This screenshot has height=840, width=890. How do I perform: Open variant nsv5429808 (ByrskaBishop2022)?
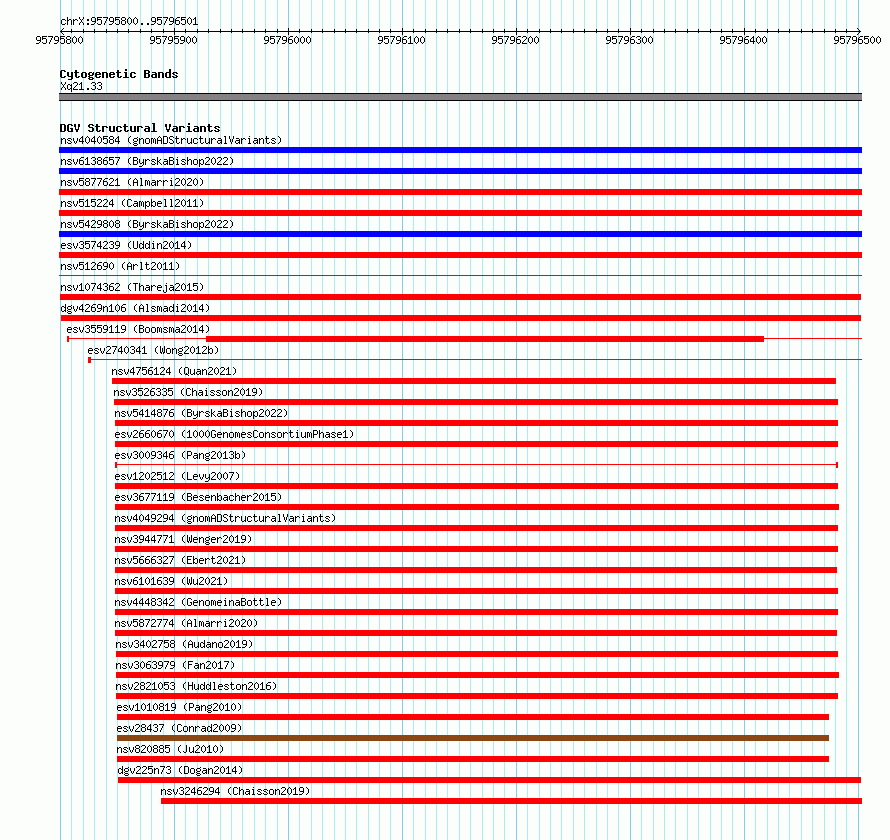[147, 224]
